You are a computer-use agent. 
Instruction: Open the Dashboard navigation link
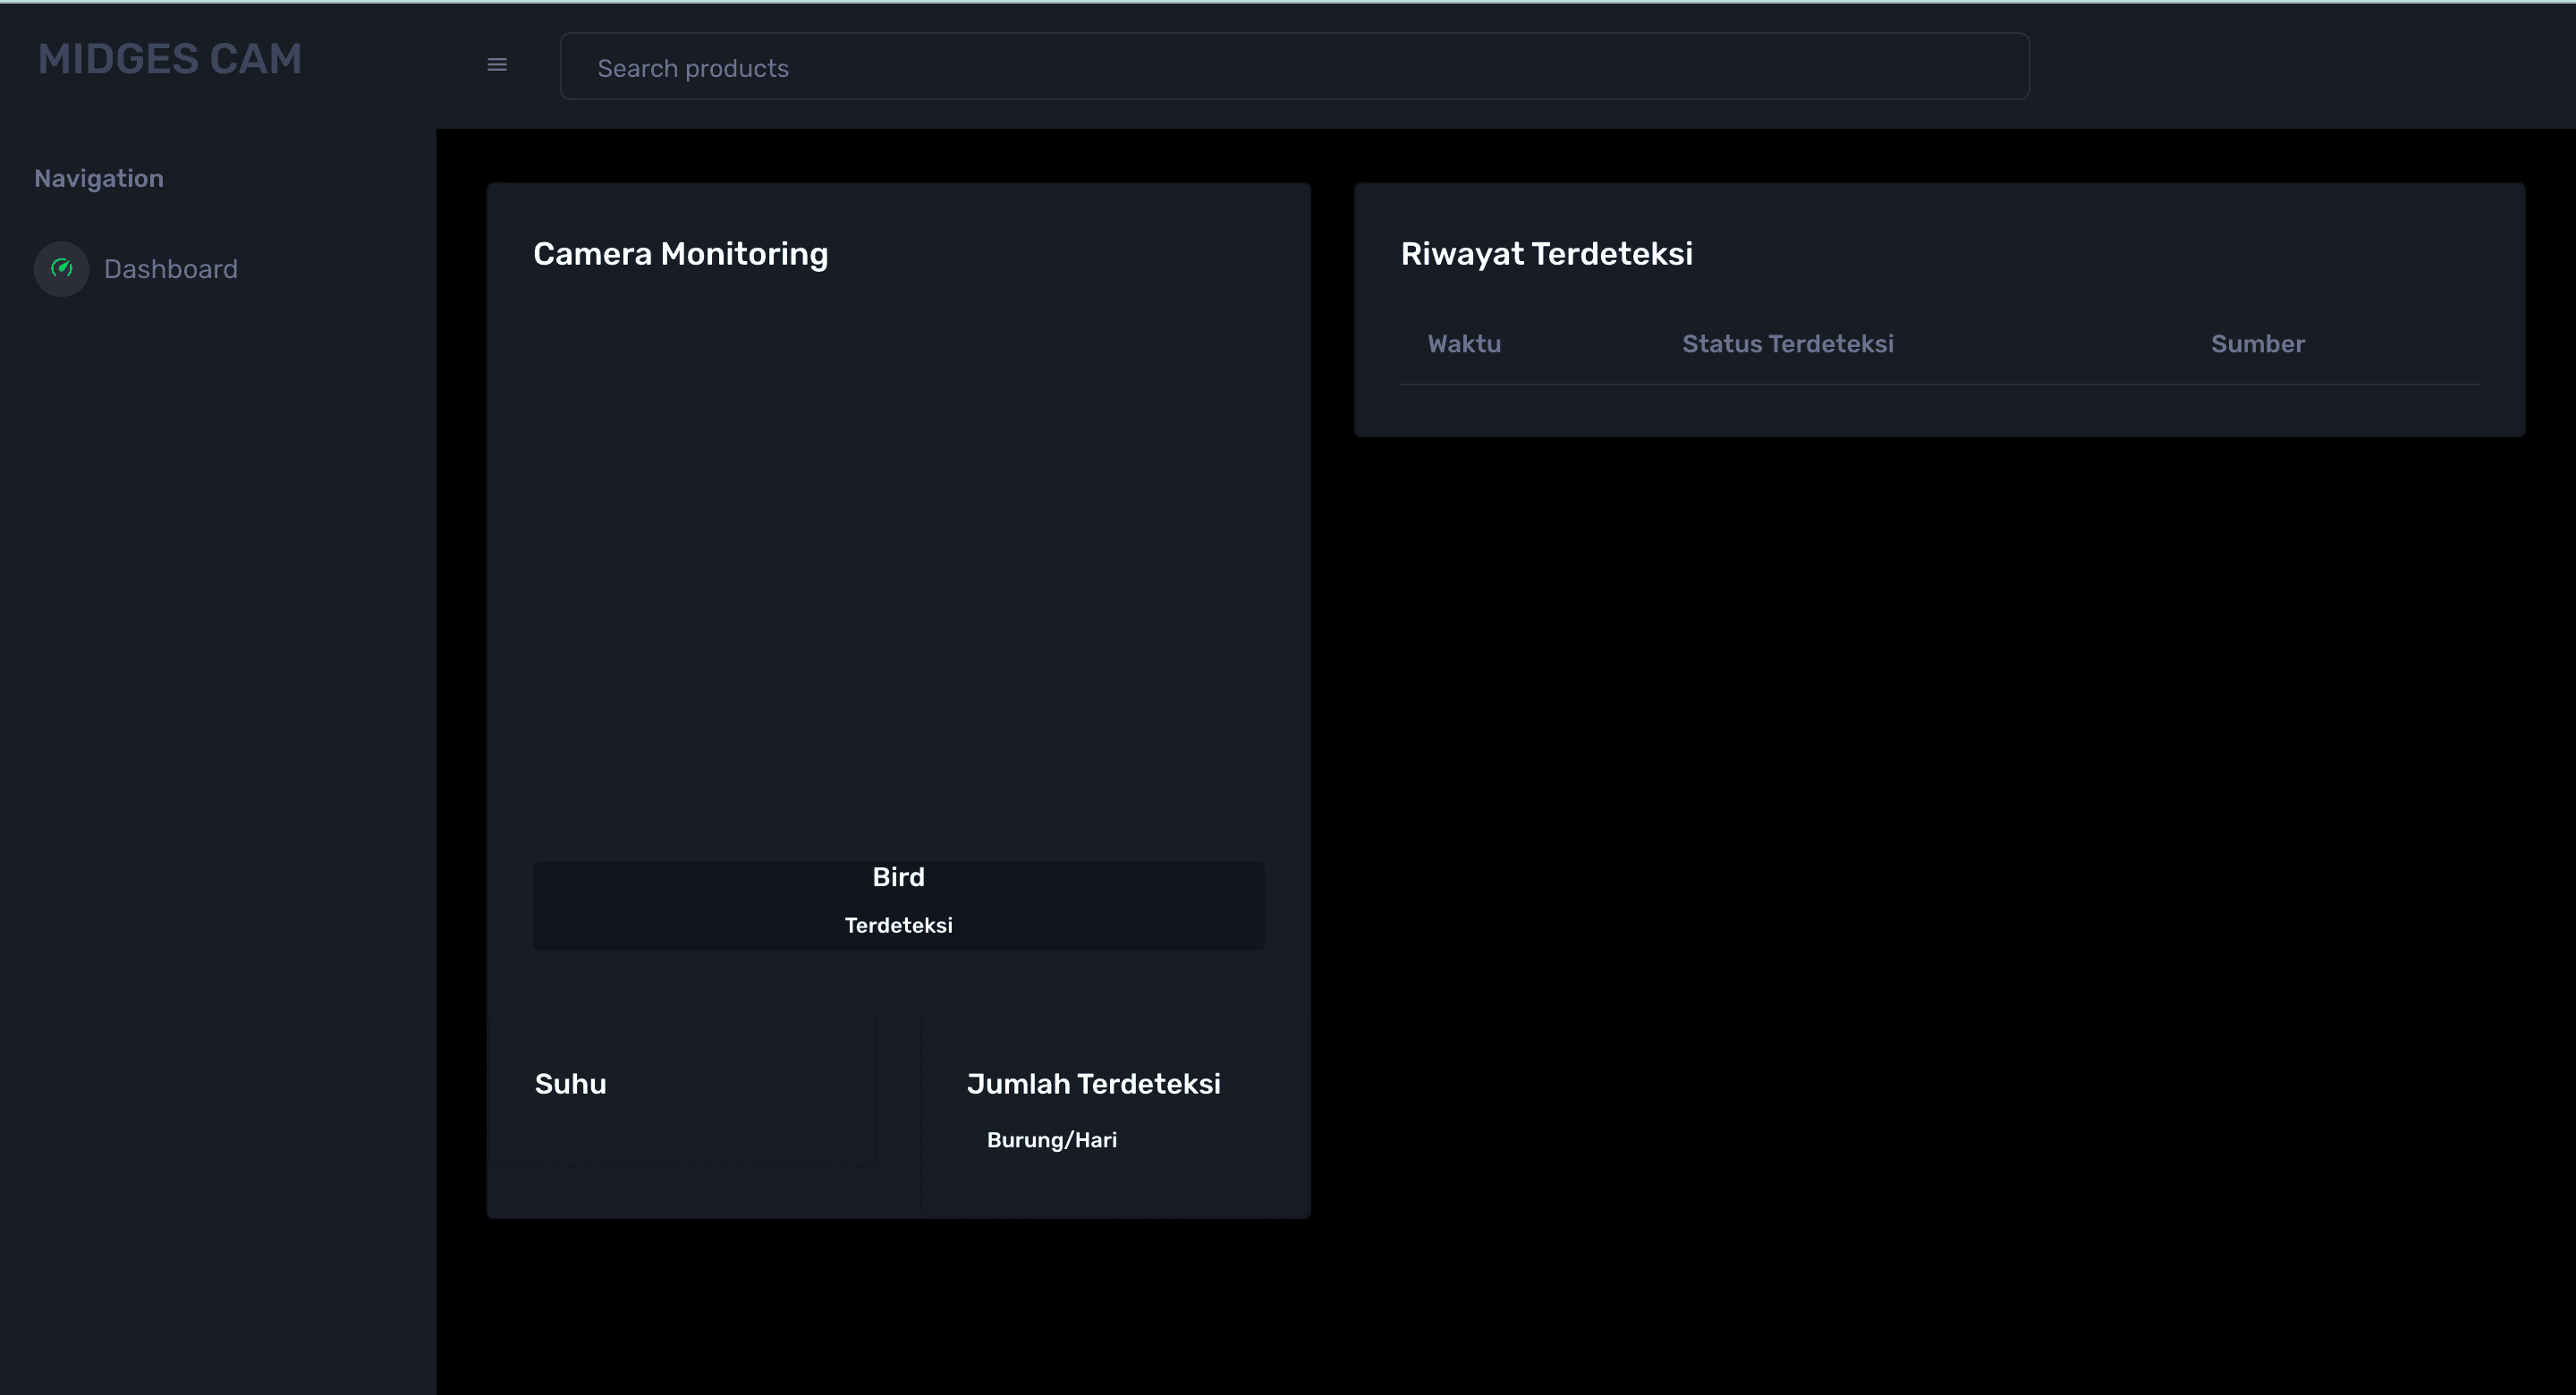pyautogui.click(x=171, y=269)
